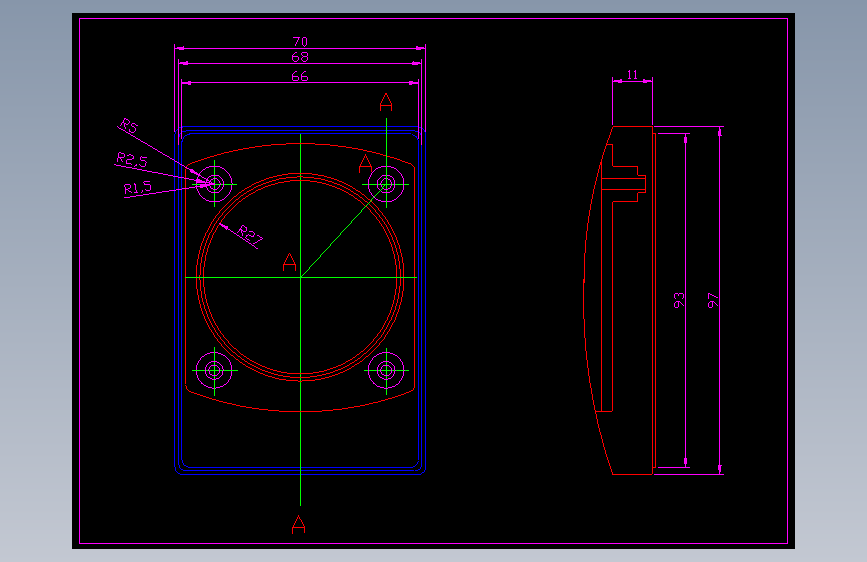Click the section letter A above the vertical section line
This screenshot has width=867, height=562.
(x=386, y=102)
